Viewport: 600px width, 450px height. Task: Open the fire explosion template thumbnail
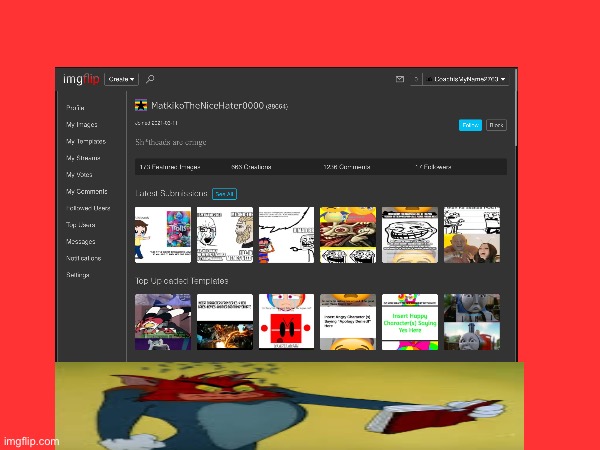pos(225,322)
